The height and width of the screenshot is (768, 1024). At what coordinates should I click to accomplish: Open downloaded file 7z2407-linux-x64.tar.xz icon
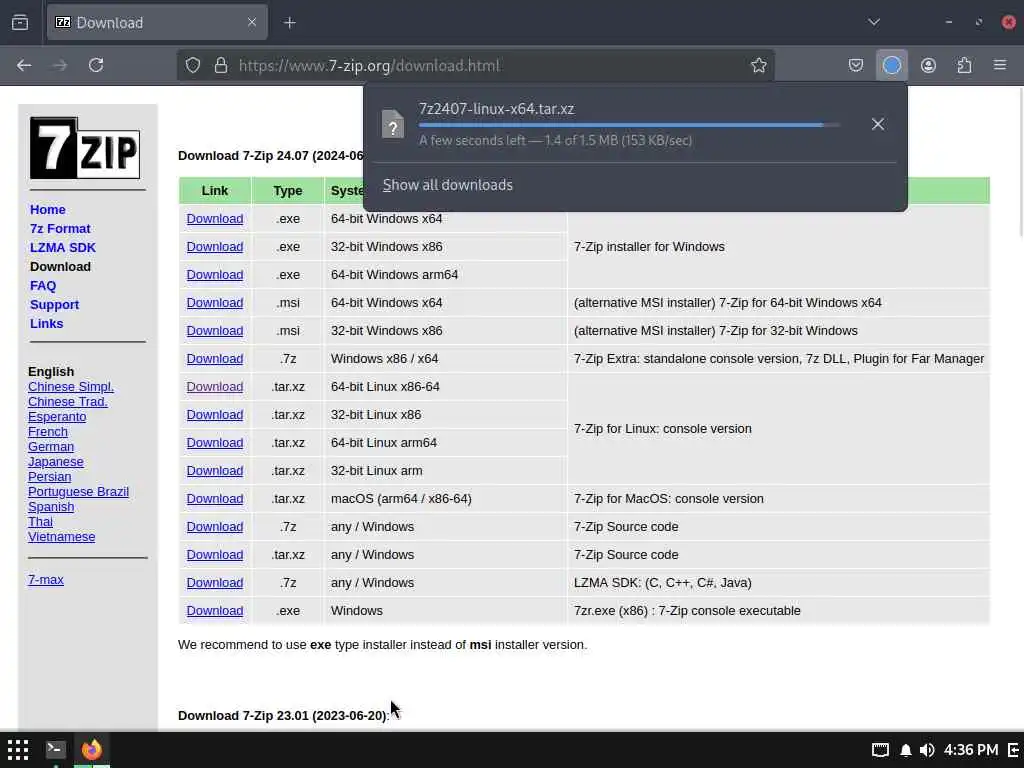click(393, 124)
